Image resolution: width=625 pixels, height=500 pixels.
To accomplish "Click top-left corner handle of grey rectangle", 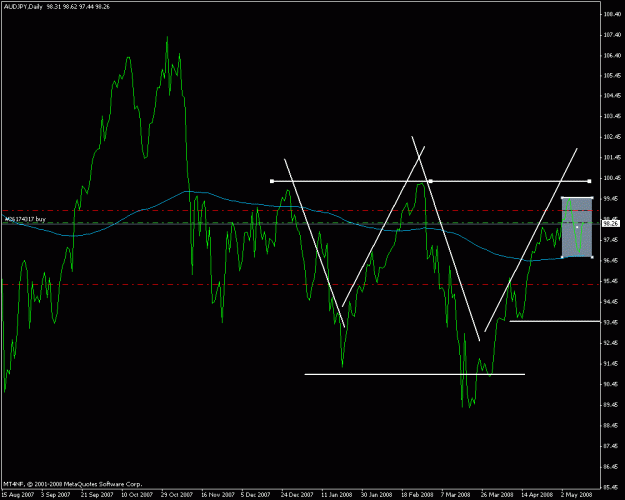I will (x=562, y=197).
